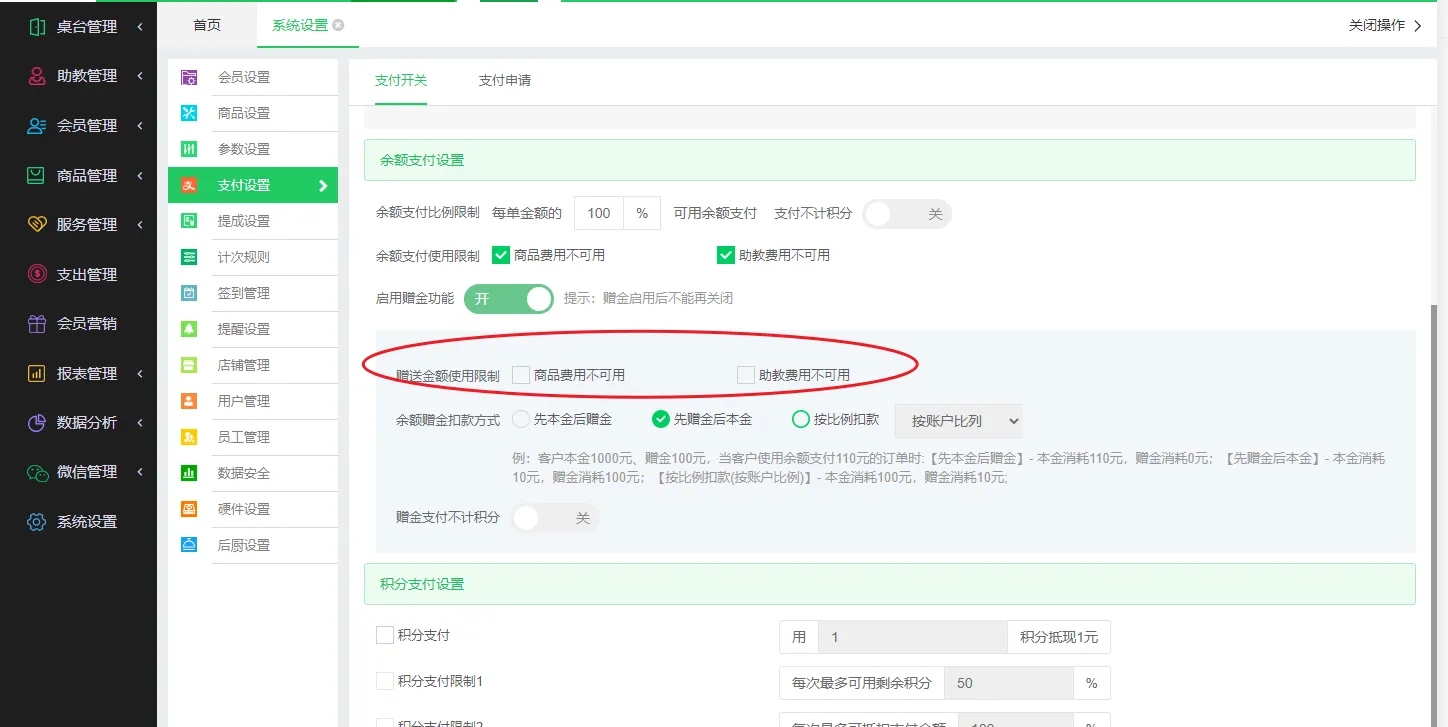The width and height of the screenshot is (1448, 727).
Task: Expand the 关闭操作 menu
Action: click(1384, 26)
